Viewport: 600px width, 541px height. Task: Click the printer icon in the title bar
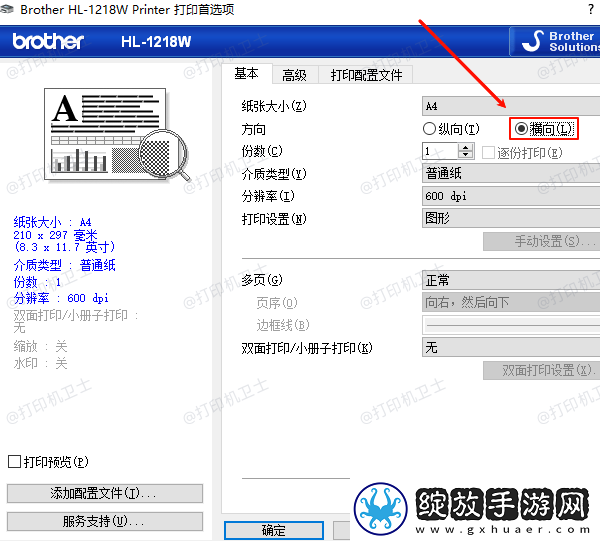7,9
